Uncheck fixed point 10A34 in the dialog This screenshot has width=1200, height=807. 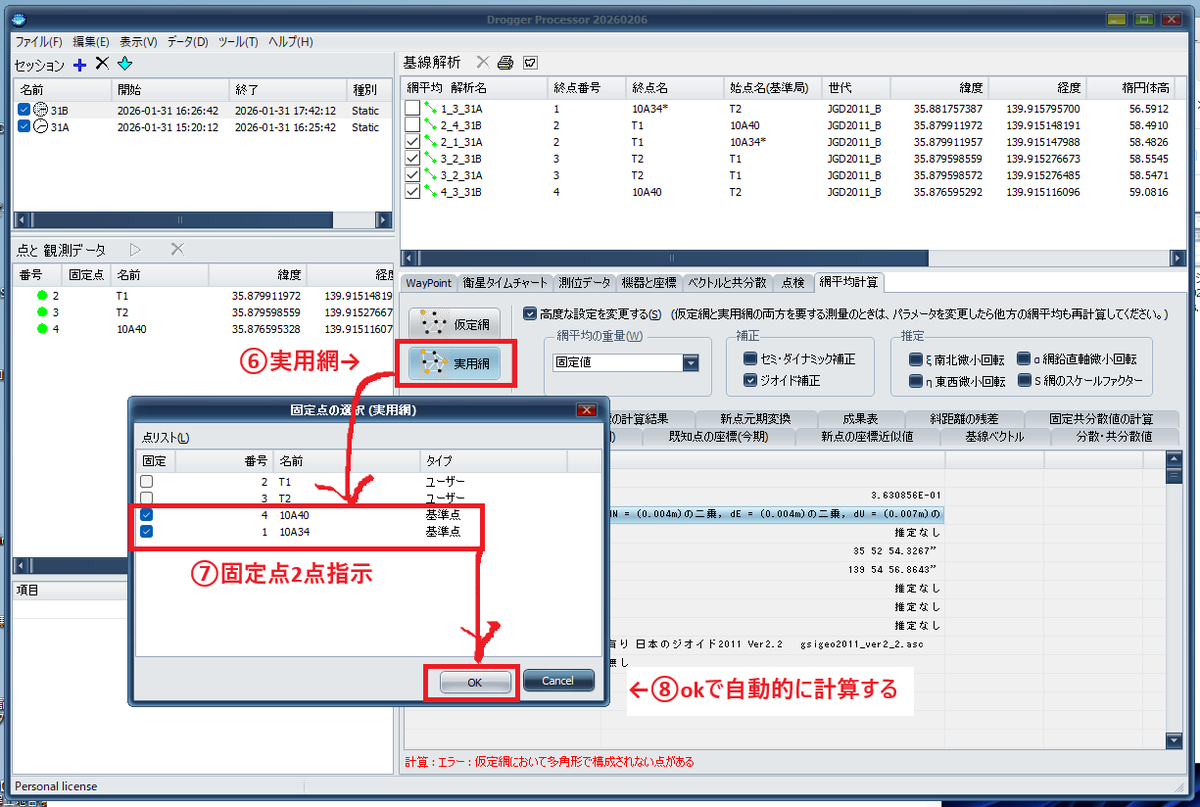(147, 532)
